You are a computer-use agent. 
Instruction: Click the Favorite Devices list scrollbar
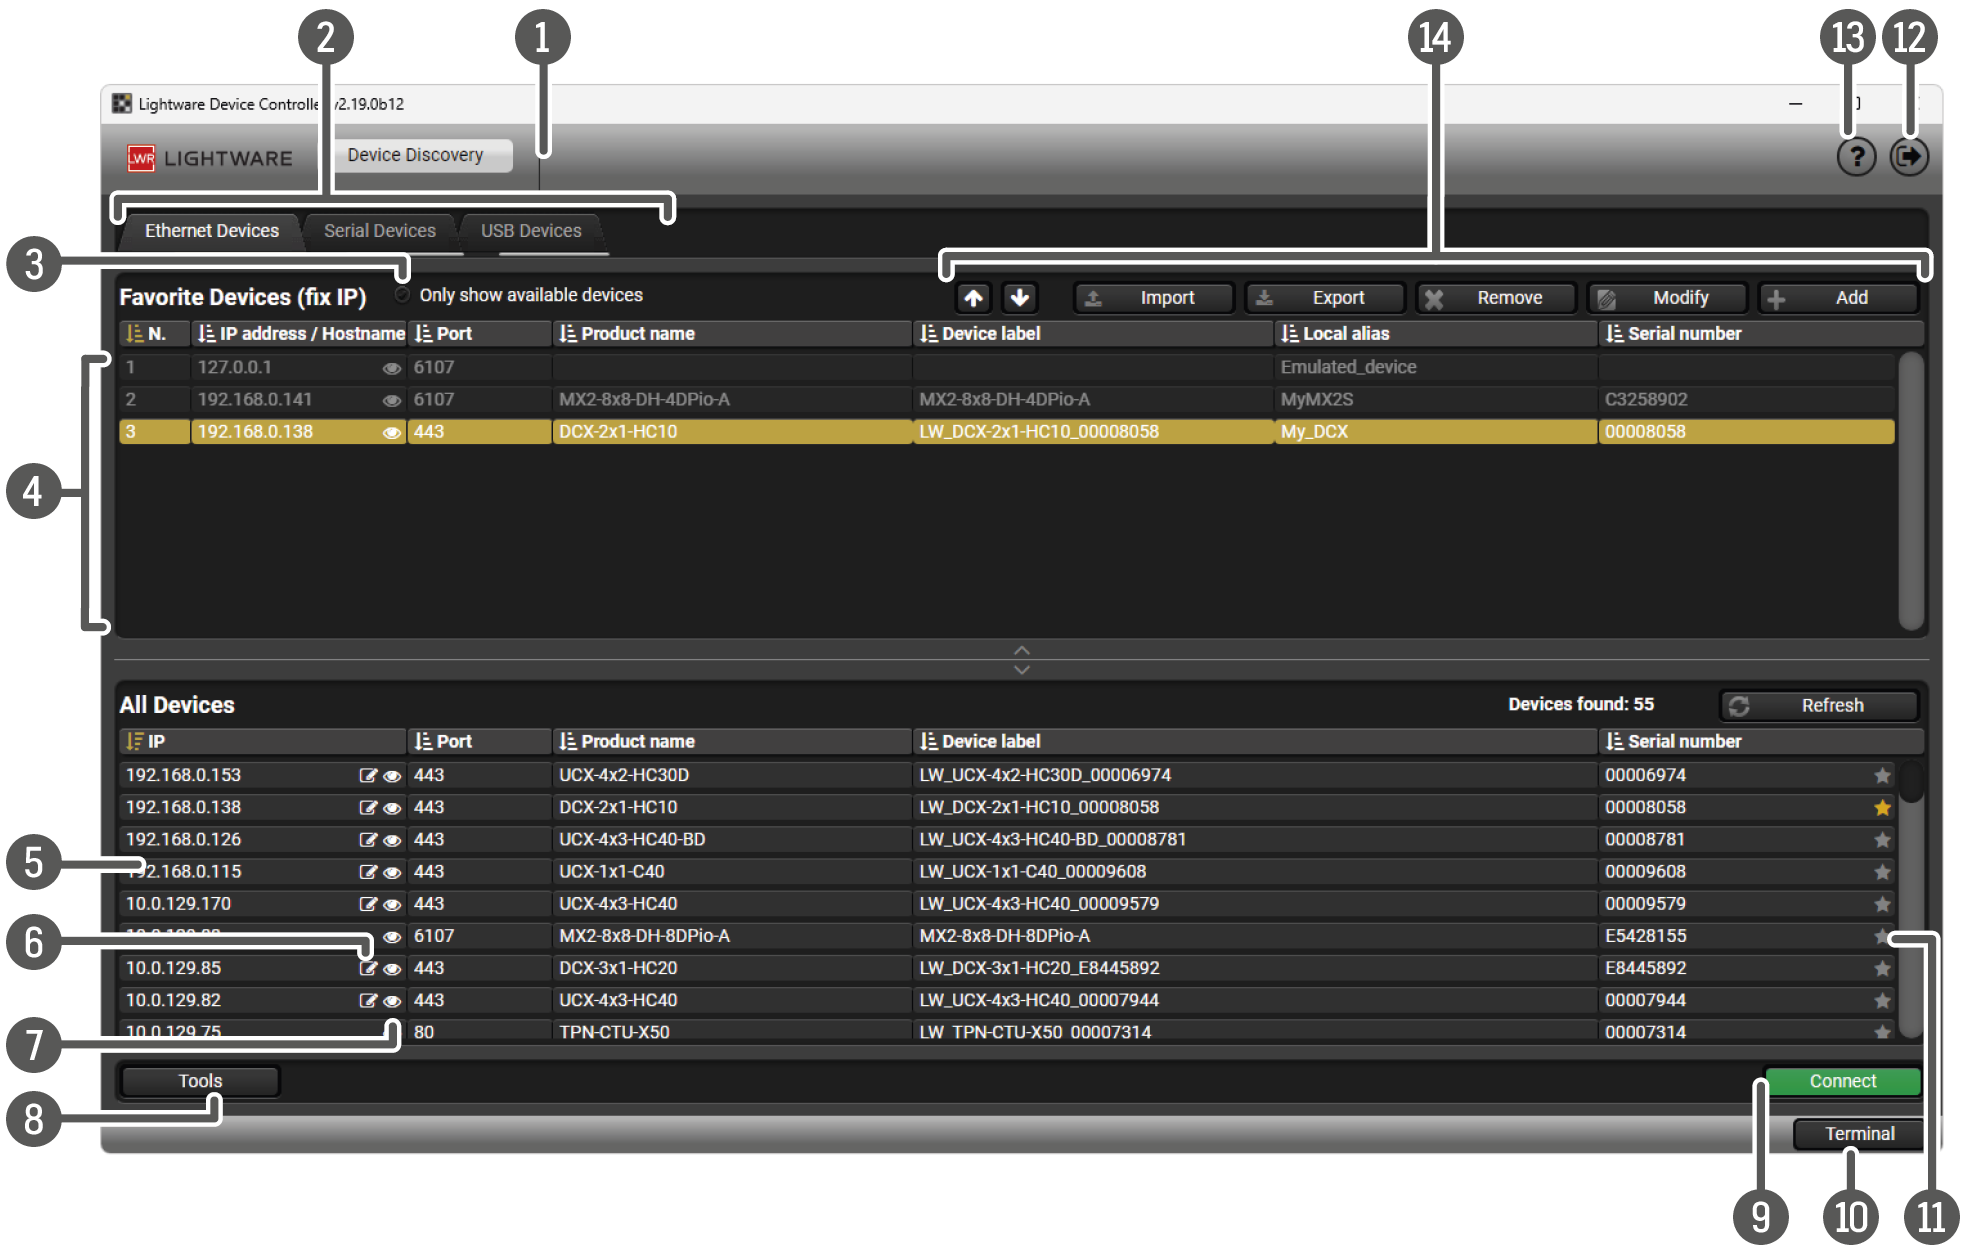click(x=1910, y=490)
